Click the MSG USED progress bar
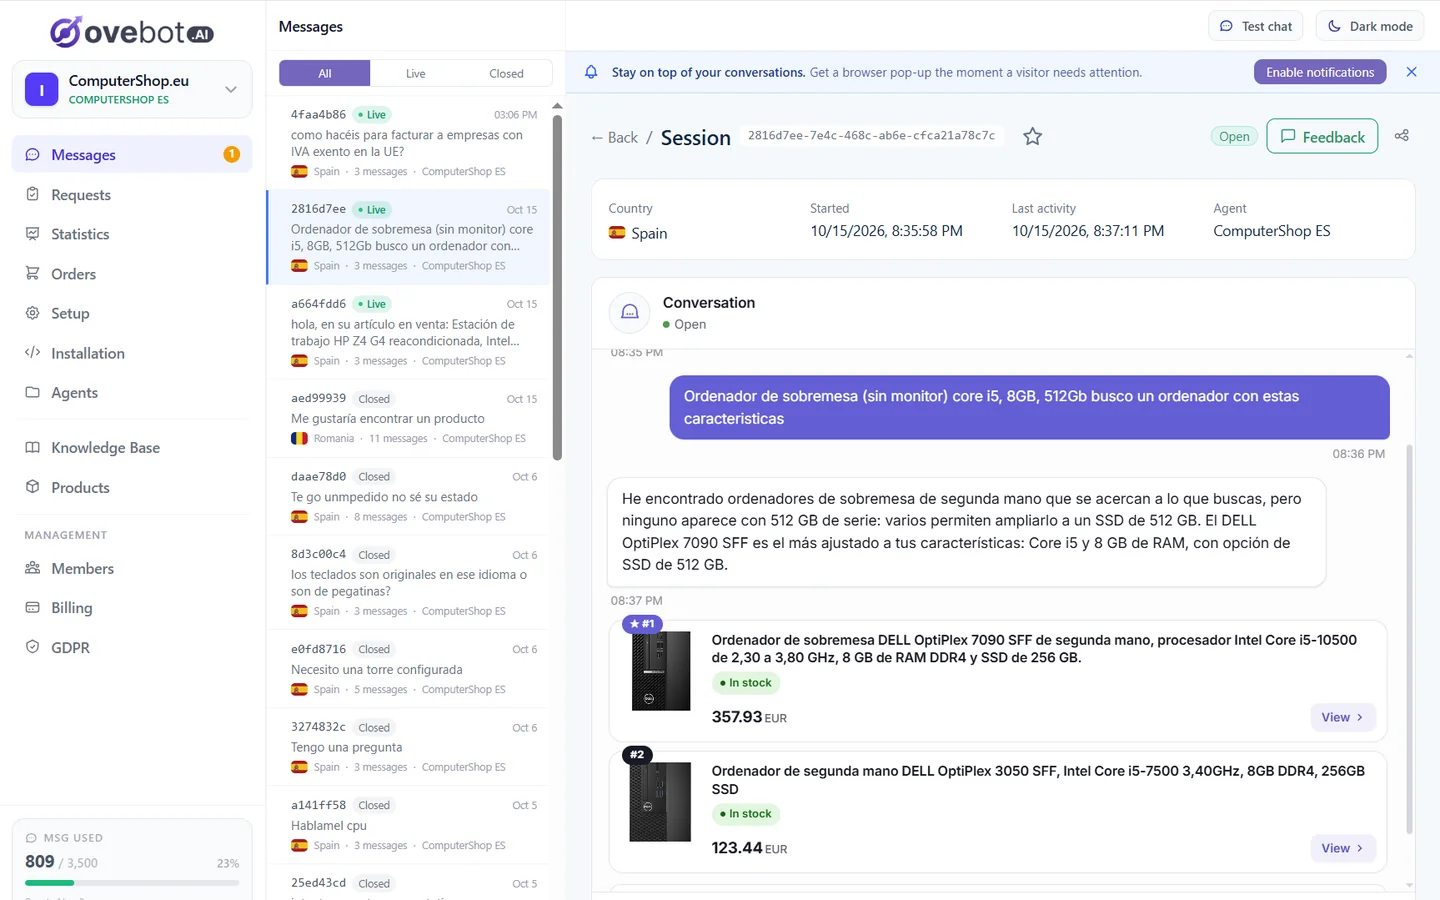Viewport: 1440px width, 900px height. coord(132,883)
